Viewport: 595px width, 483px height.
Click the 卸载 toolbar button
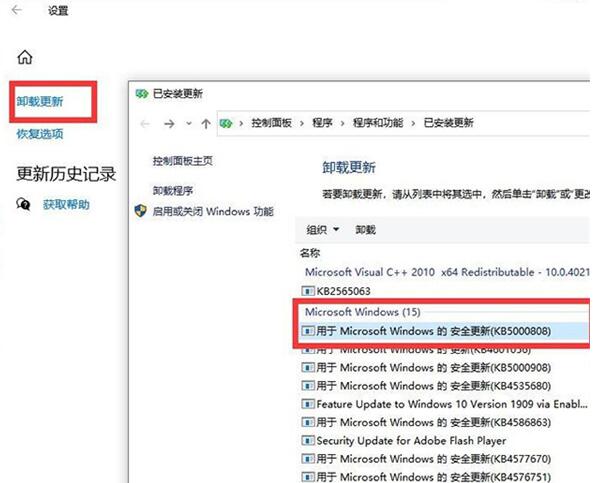point(365,230)
